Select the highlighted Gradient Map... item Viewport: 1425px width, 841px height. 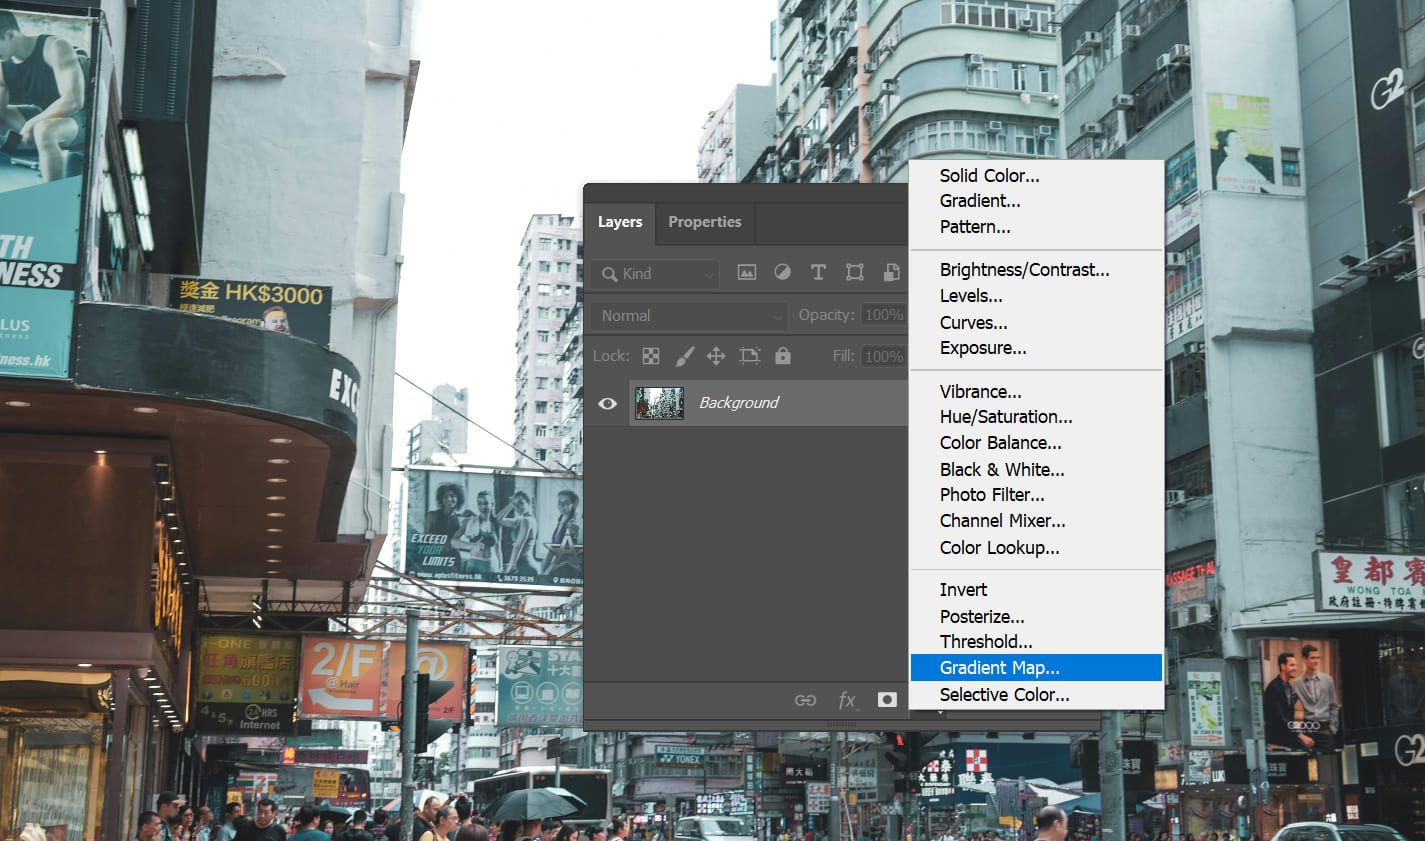click(x=1036, y=668)
